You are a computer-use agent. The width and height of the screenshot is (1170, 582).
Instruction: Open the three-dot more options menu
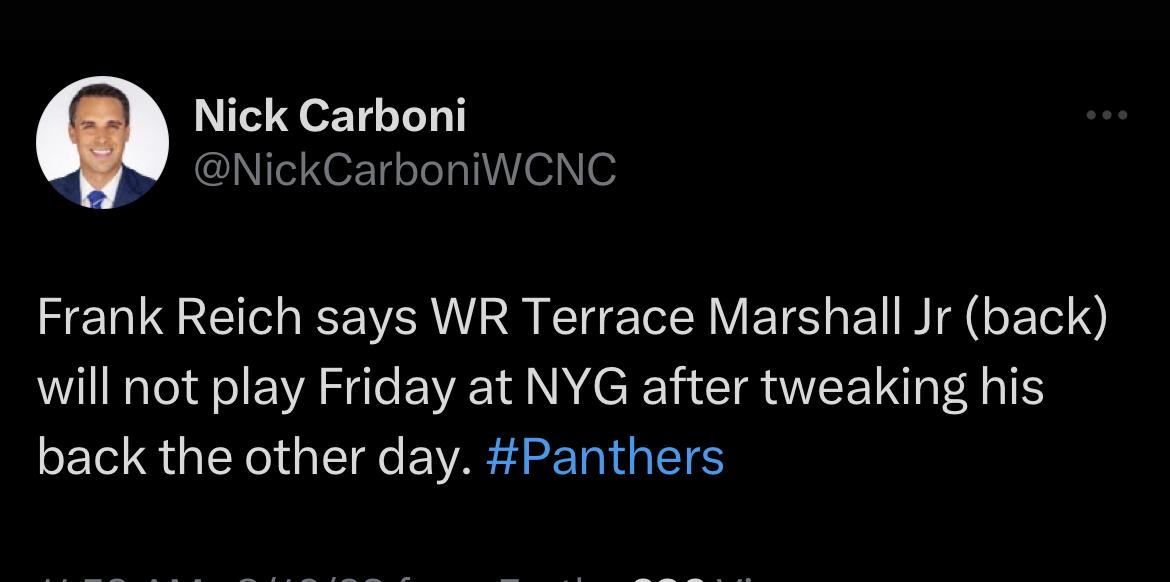[x=1107, y=116]
